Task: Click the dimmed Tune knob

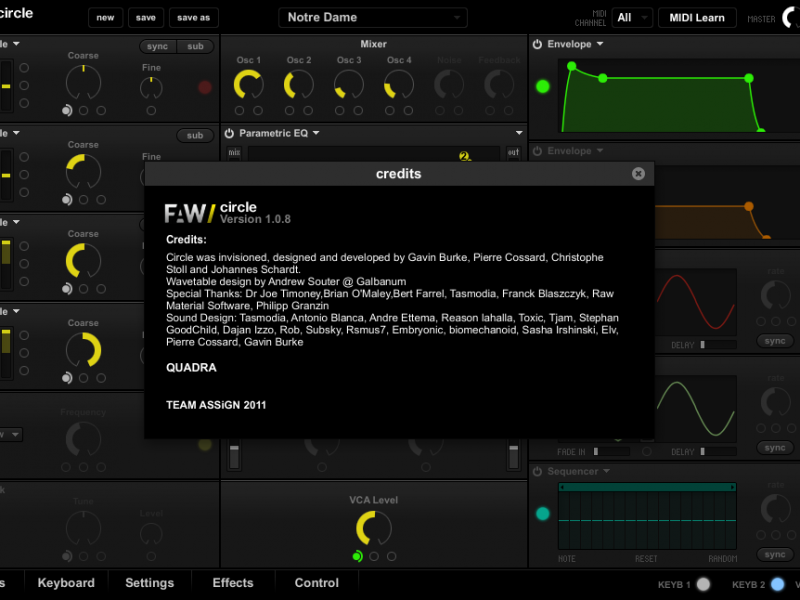Action: (x=83, y=529)
